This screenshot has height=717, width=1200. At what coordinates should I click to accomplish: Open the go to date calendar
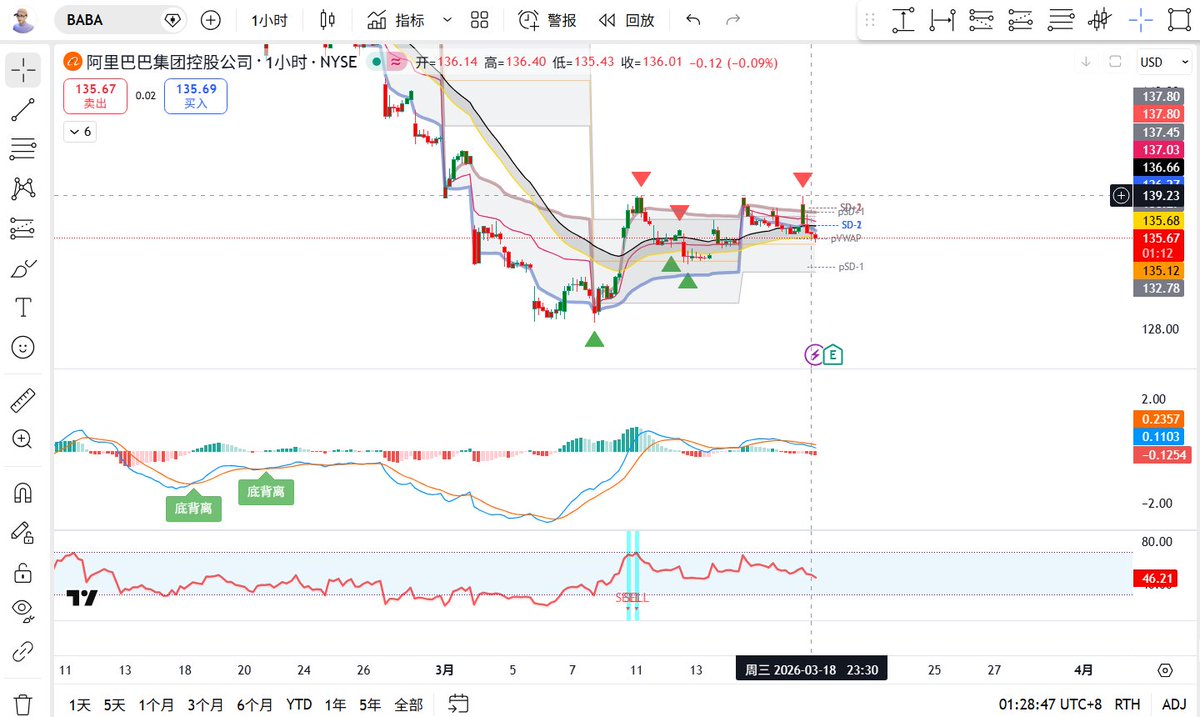tap(459, 703)
